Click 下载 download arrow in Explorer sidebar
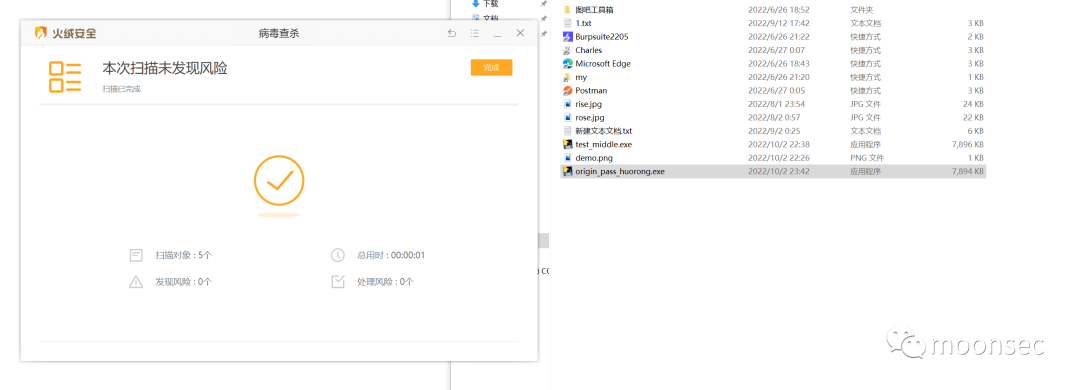 point(475,3)
